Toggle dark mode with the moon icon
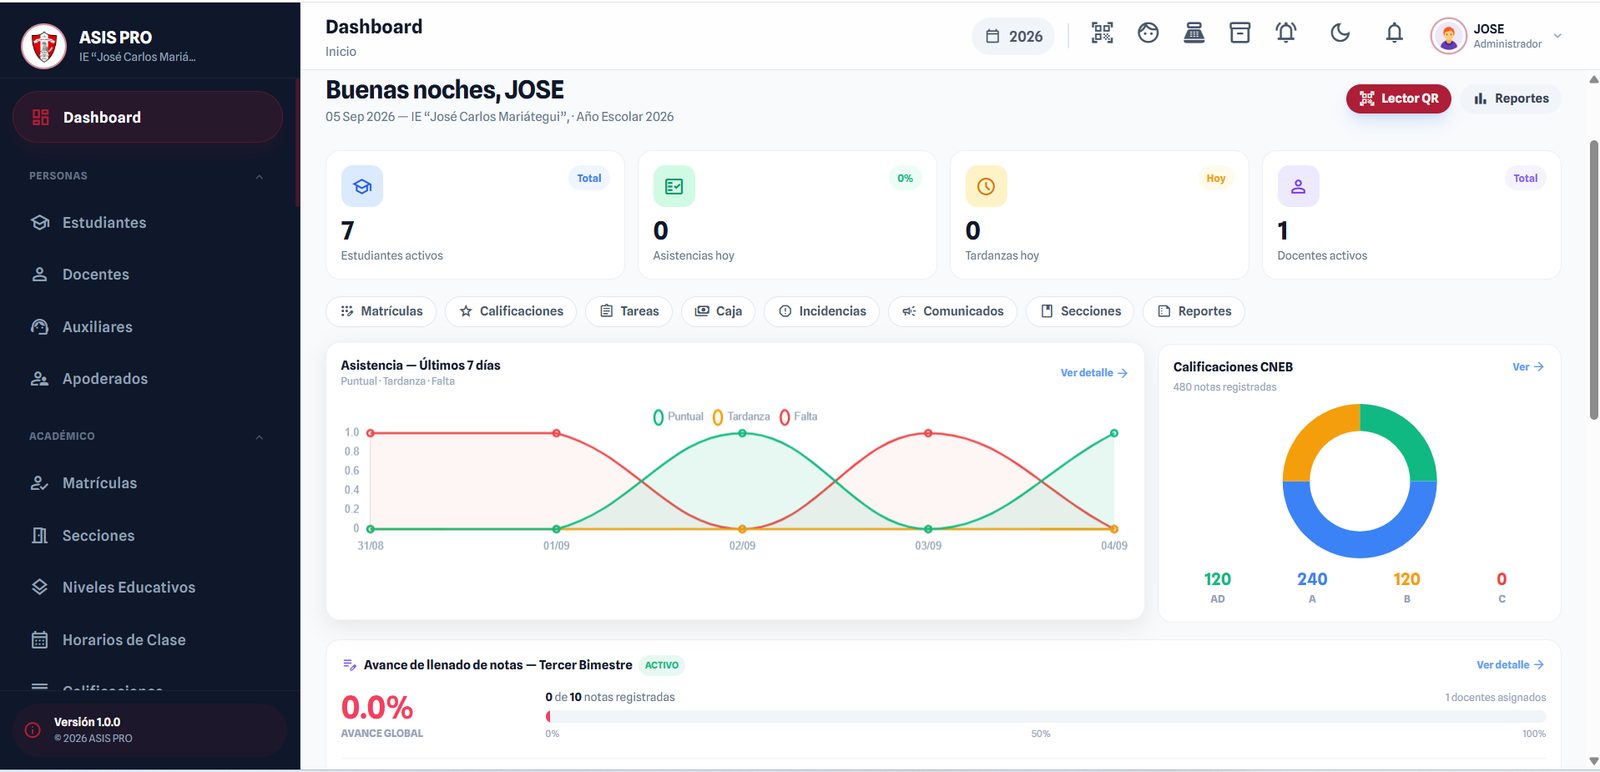 coord(1340,33)
